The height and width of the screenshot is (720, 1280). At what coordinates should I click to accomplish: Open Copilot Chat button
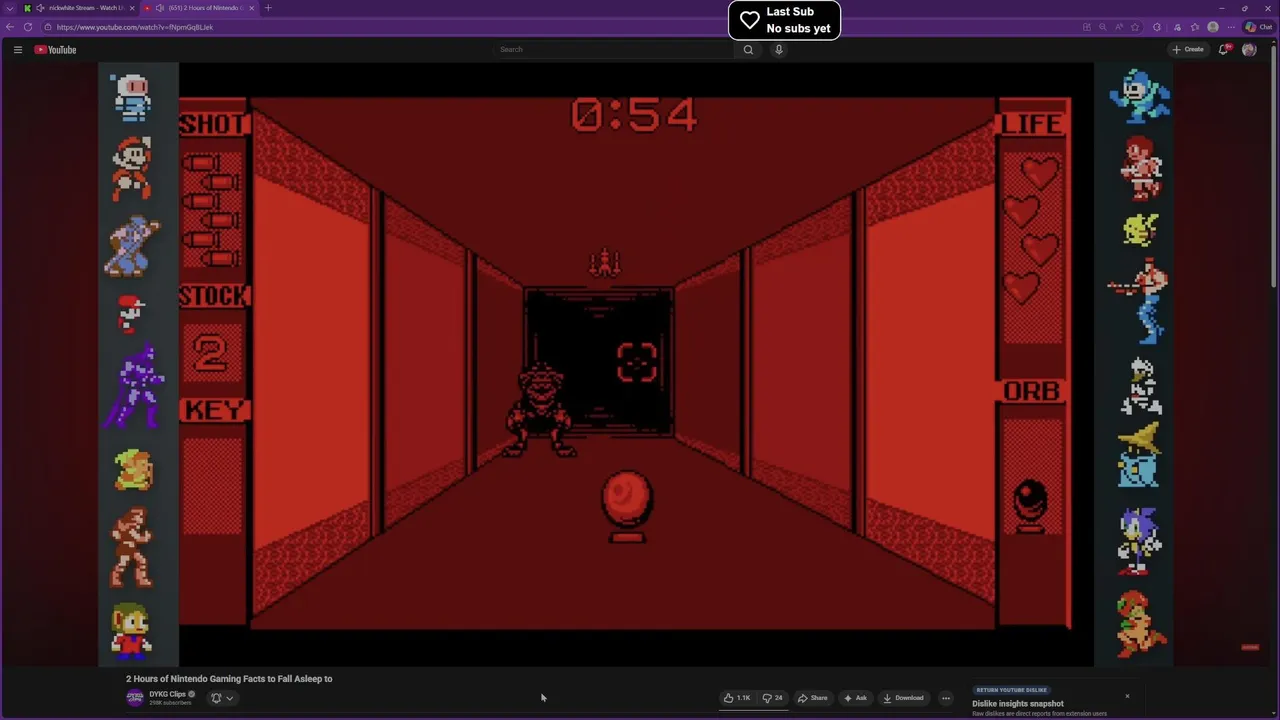click(1258, 27)
